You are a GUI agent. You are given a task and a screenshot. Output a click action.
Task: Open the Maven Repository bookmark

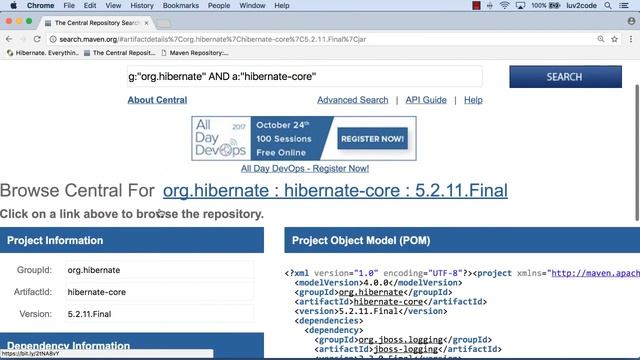pos(195,53)
